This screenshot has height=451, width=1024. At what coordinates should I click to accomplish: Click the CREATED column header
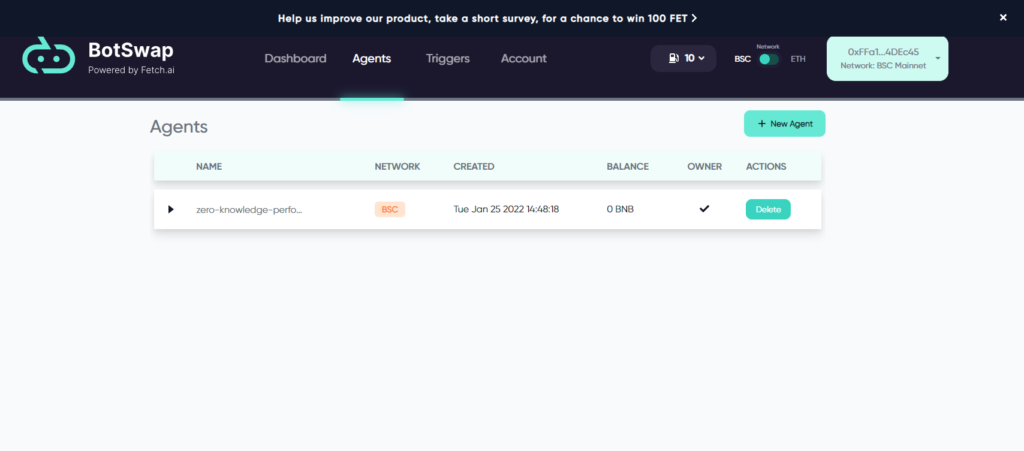[x=473, y=166]
